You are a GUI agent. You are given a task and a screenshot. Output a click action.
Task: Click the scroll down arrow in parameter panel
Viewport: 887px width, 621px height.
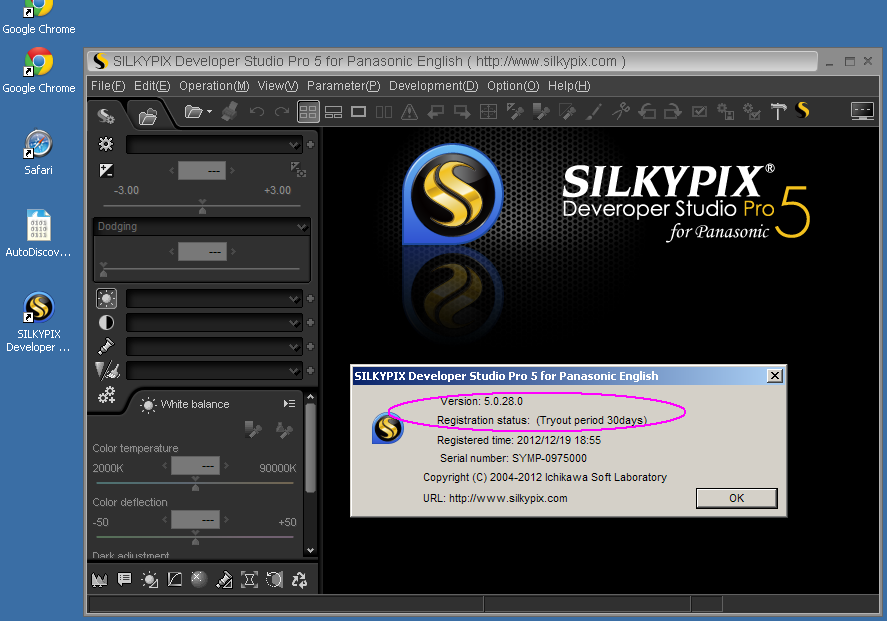(x=310, y=550)
